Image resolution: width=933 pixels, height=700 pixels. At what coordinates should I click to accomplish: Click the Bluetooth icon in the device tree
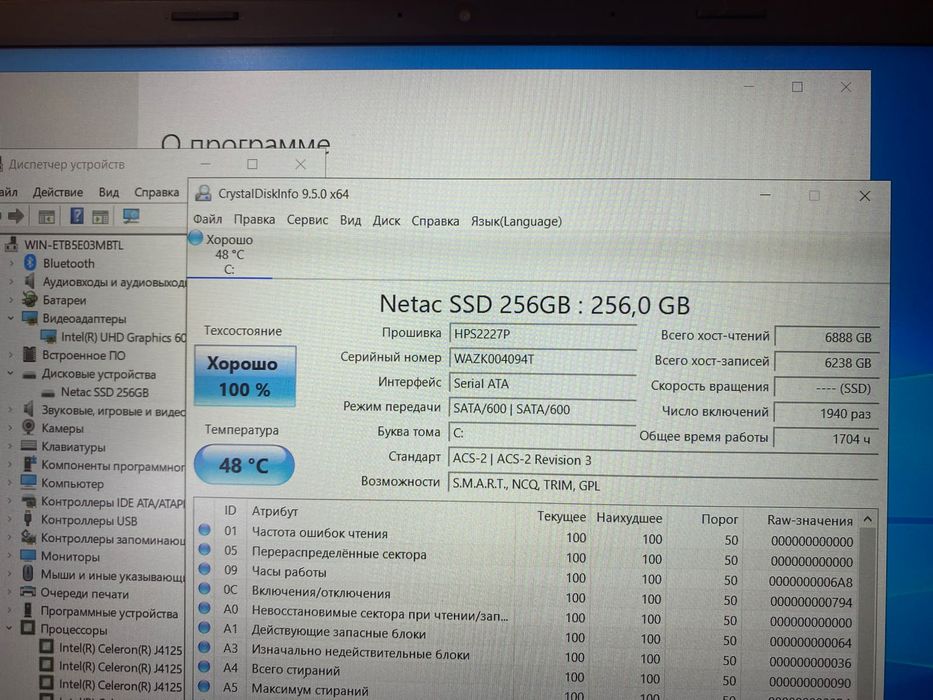[x=30, y=262]
